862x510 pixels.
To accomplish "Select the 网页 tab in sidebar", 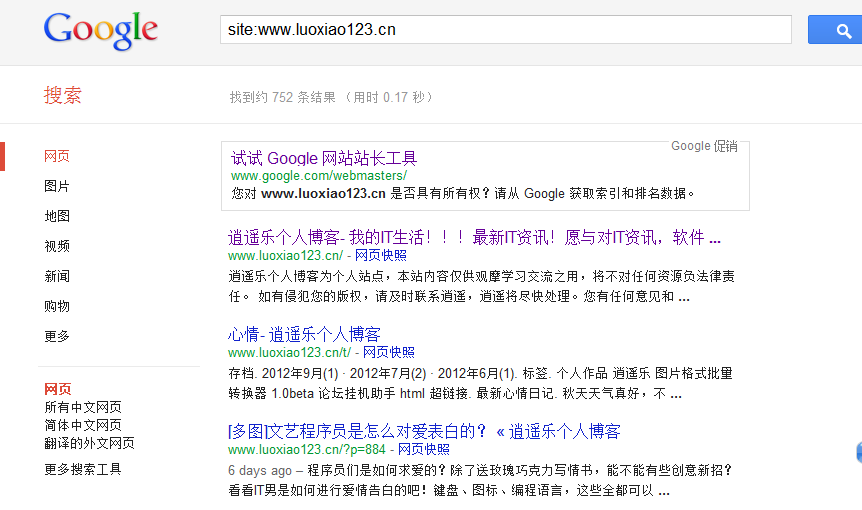I will coord(57,156).
